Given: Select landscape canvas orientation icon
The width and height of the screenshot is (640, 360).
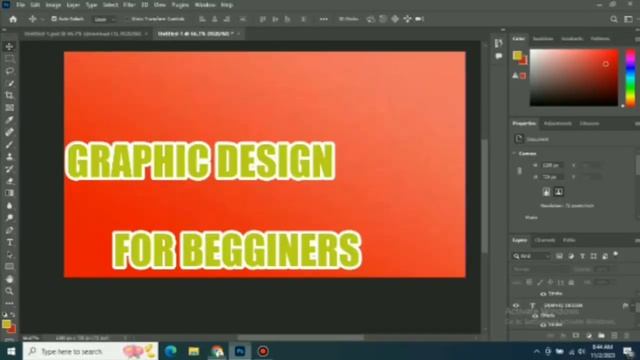Looking at the screenshot, I should coord(559,192).
